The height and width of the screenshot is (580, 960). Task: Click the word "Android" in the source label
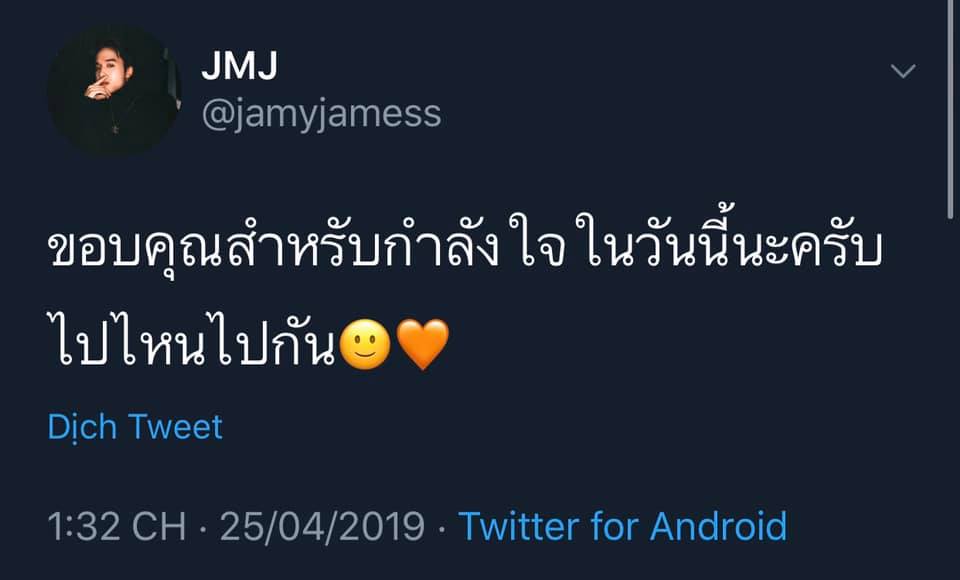[x=718, y=526]
